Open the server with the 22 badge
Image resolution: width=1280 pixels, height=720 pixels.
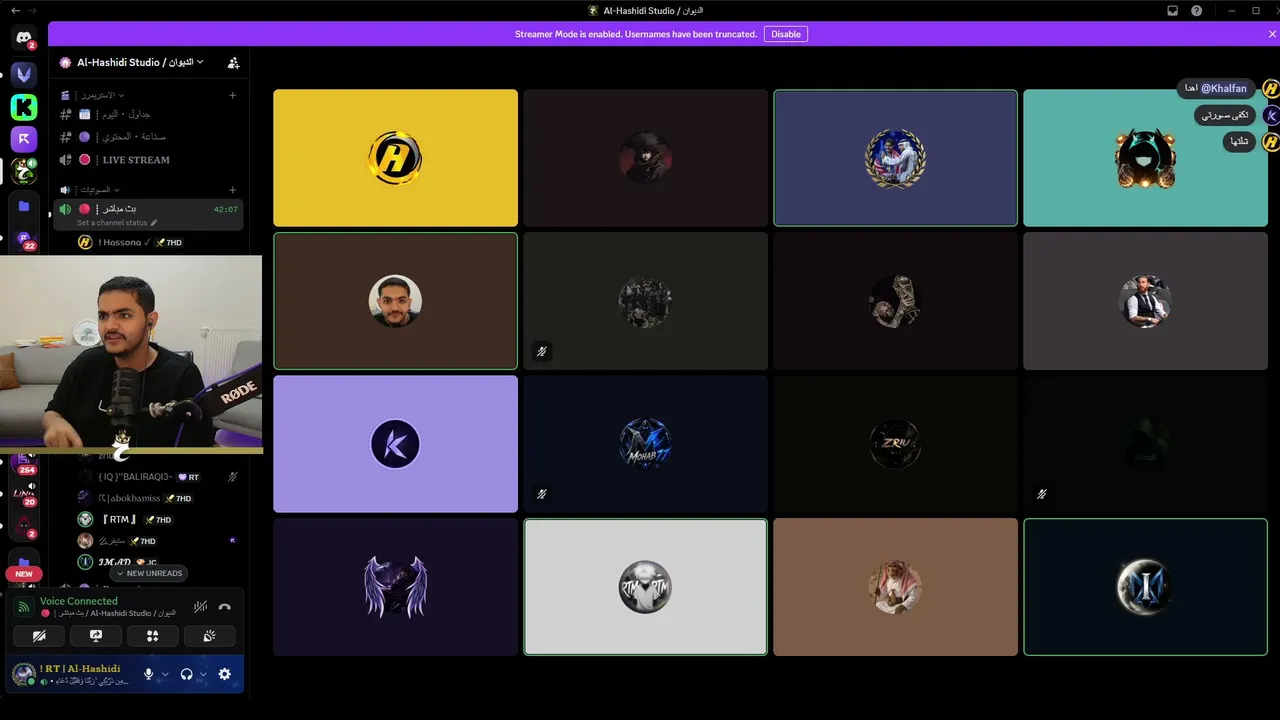pos(24,240)
